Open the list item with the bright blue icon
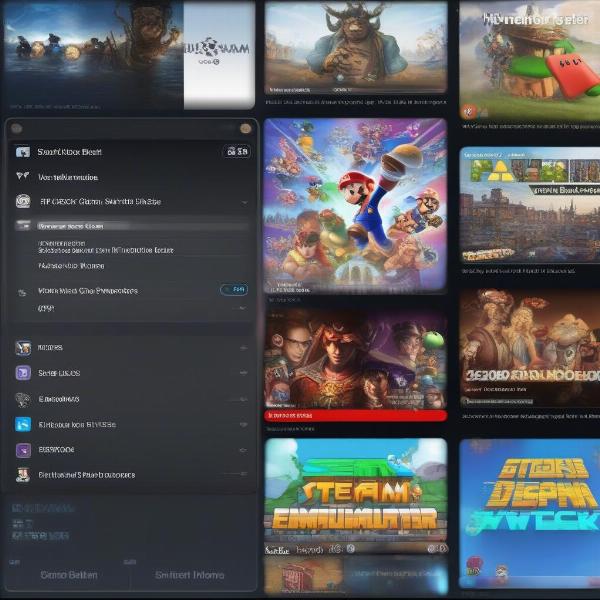Image resolution: width=600 pixels, height=600 pixels. click(x=131, y=424)
